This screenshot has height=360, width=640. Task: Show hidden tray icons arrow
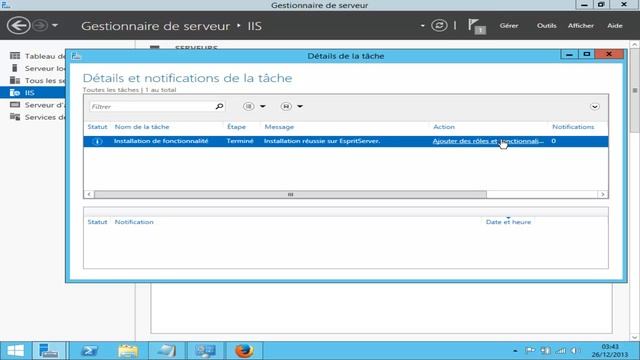515,351
